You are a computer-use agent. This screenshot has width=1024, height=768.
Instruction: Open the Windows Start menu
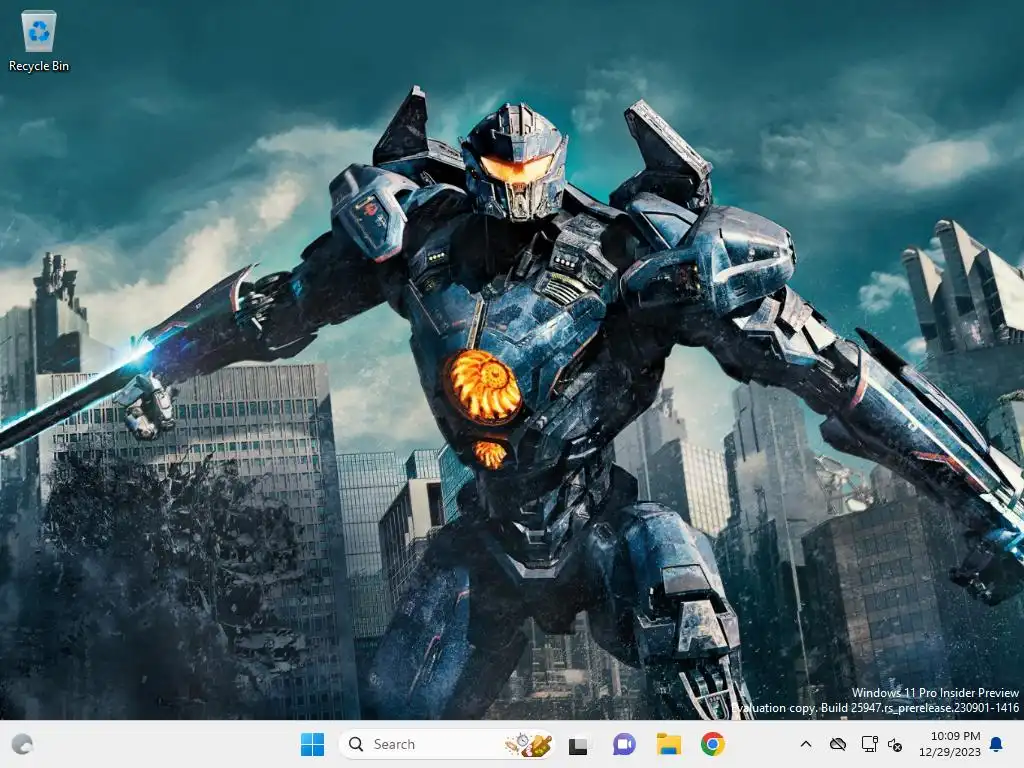pos(312,744)
